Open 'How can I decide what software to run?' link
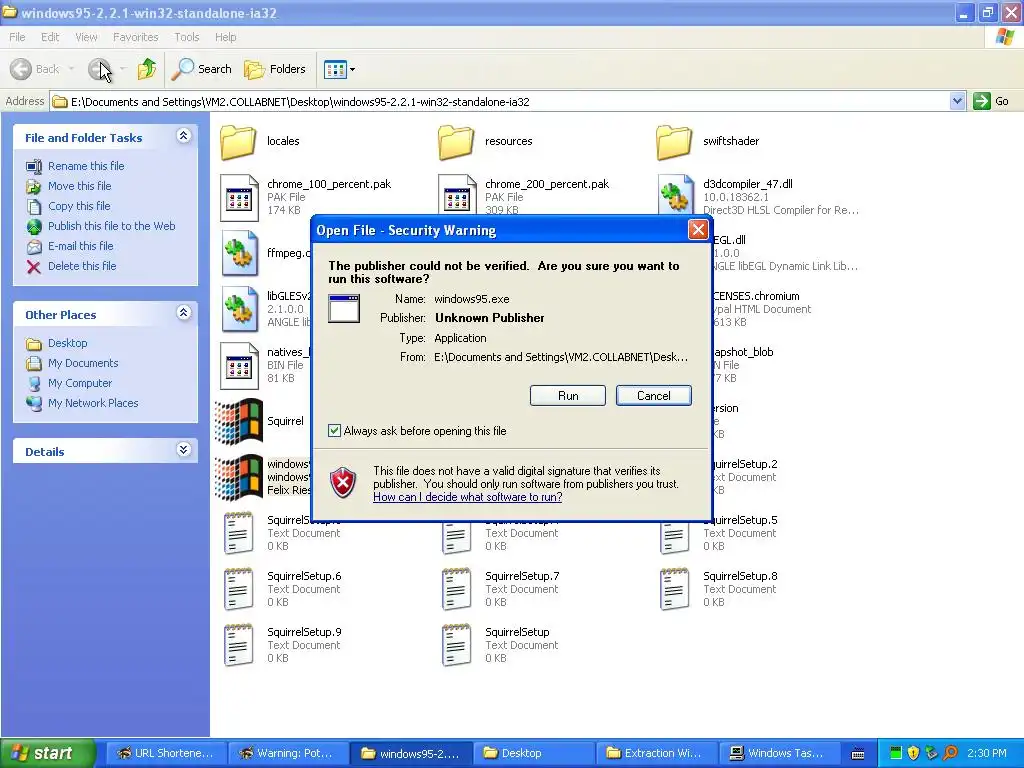The image size is (1024, 768). (468, 497)
